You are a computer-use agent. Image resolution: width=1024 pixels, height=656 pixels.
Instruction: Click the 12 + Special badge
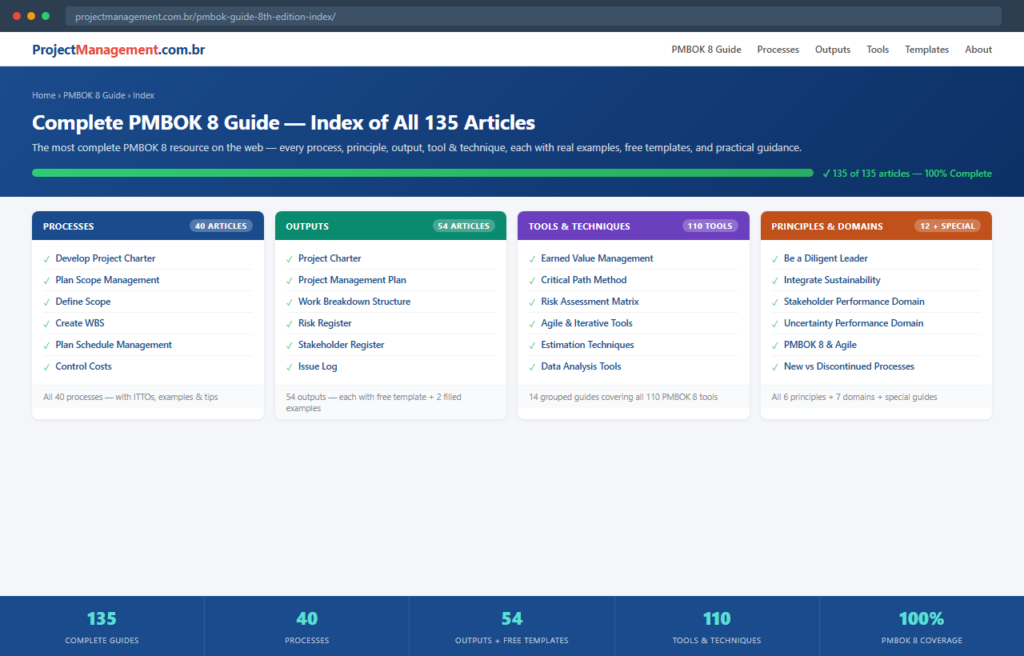pos(948,226)
